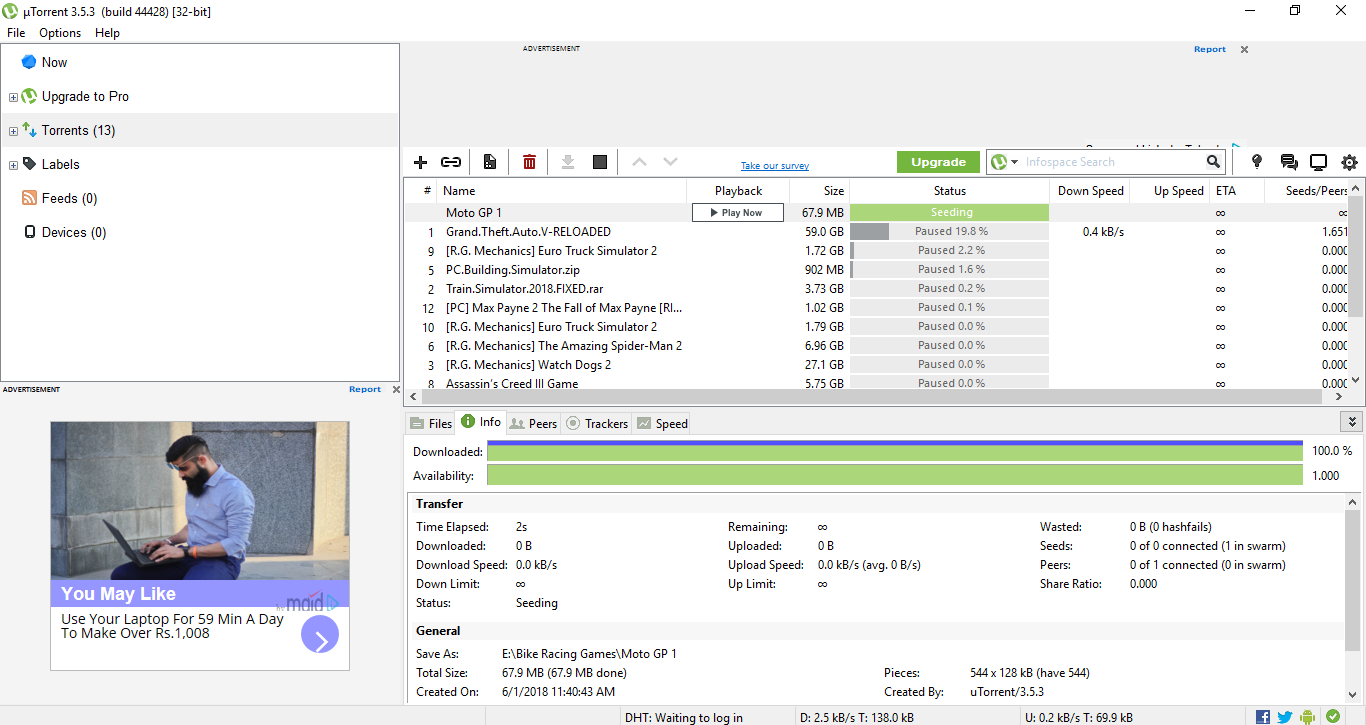Select PC.Building.Simulator.zip torrent row
This screenshot has height=725, width=1366.
(876, 269)
